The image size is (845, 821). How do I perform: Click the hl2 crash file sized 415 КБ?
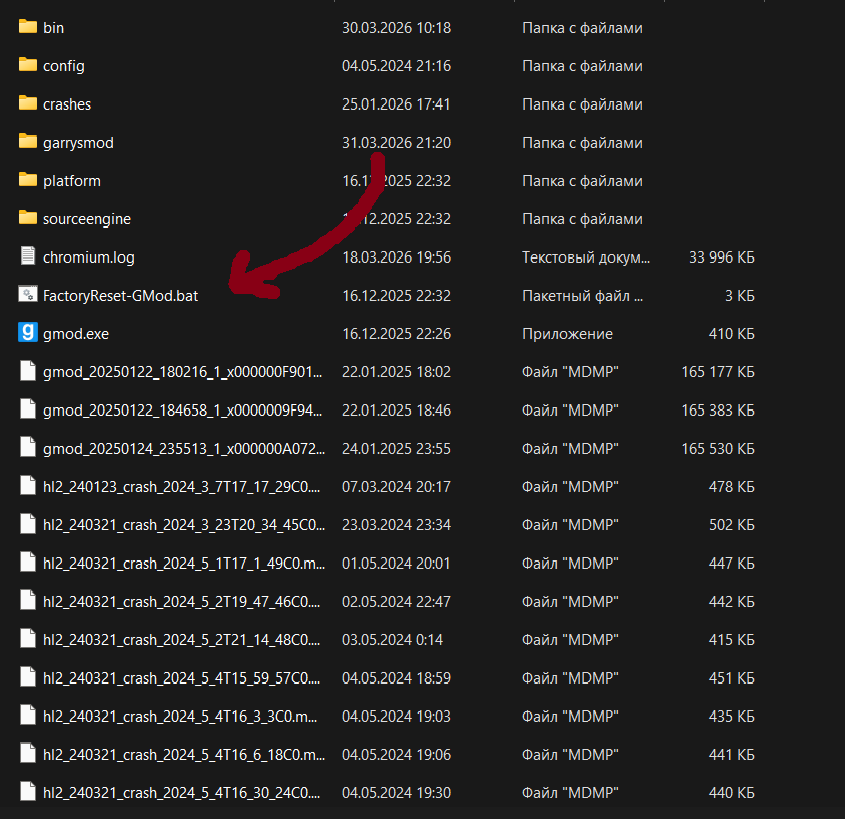click(x=183, y=639)
